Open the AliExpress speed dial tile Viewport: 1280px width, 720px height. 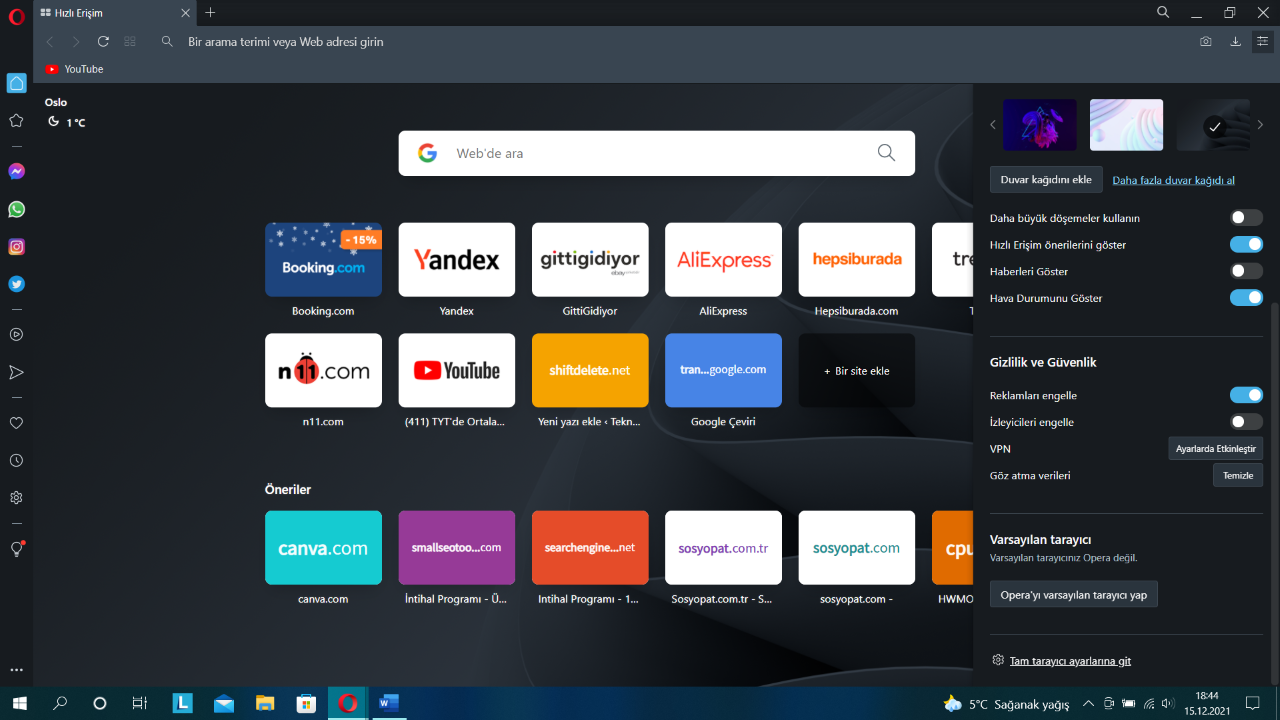[x=723, y=259]
